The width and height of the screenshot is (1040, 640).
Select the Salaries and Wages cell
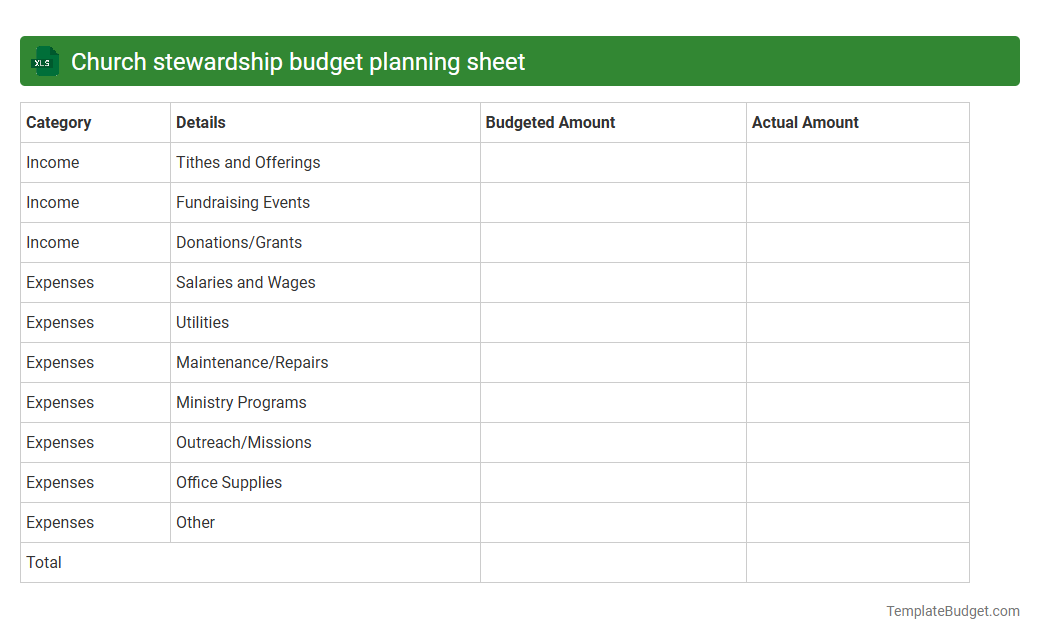pos(245,282)
